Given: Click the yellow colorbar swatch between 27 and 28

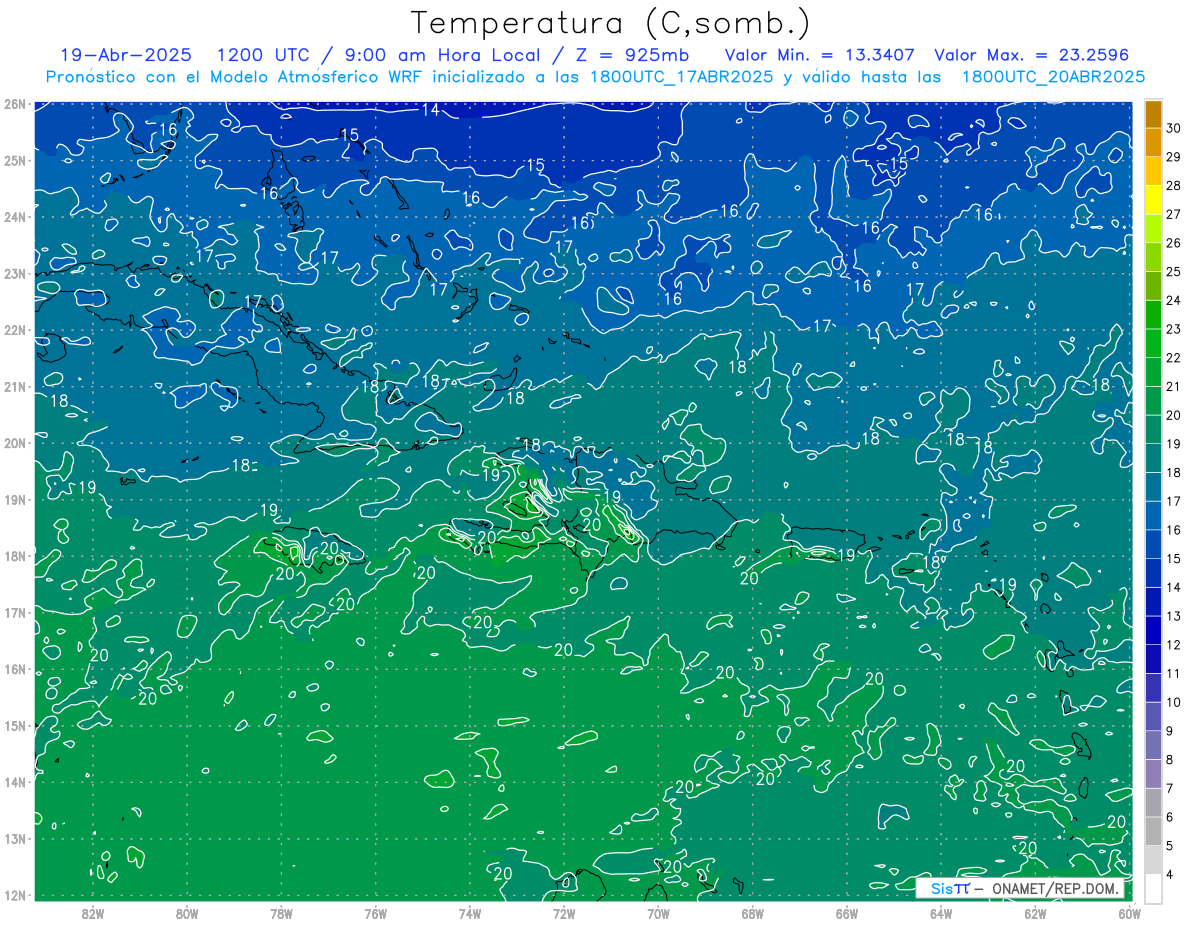Looking at the screenshot, I should (1153, 200).
